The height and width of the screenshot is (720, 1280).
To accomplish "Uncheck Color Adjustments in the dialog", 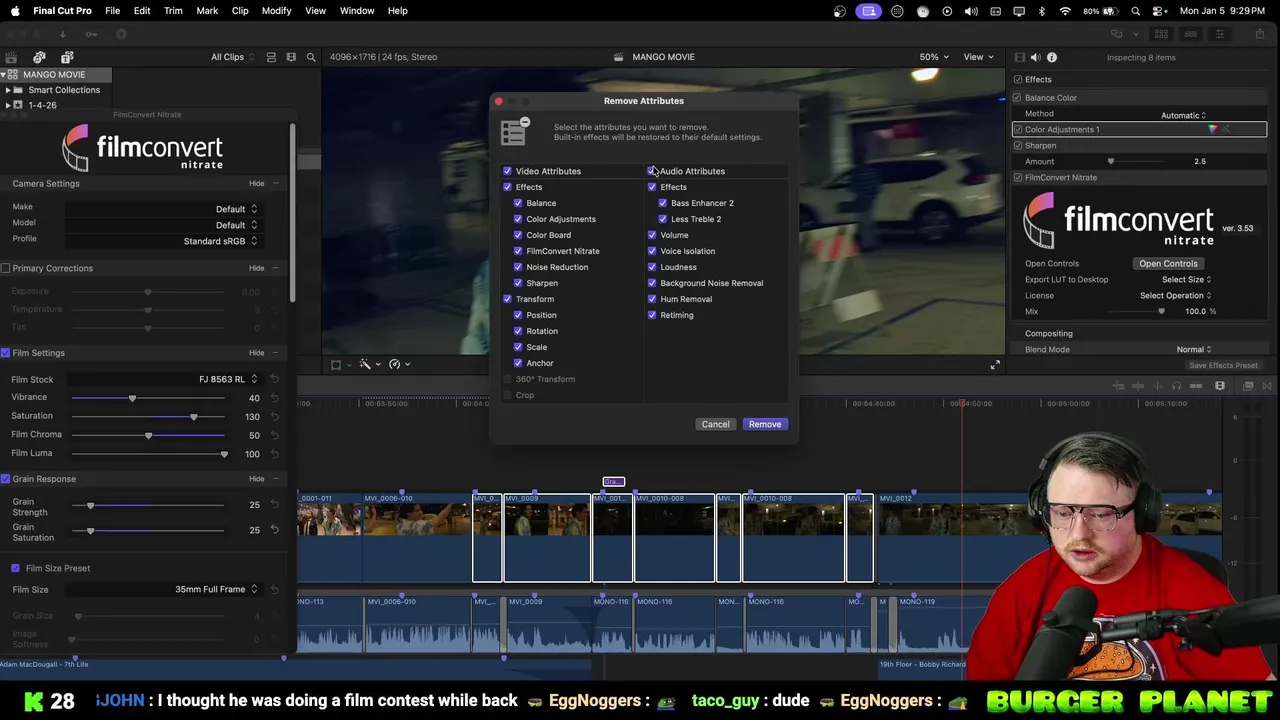I will click(x=518, y=219).
